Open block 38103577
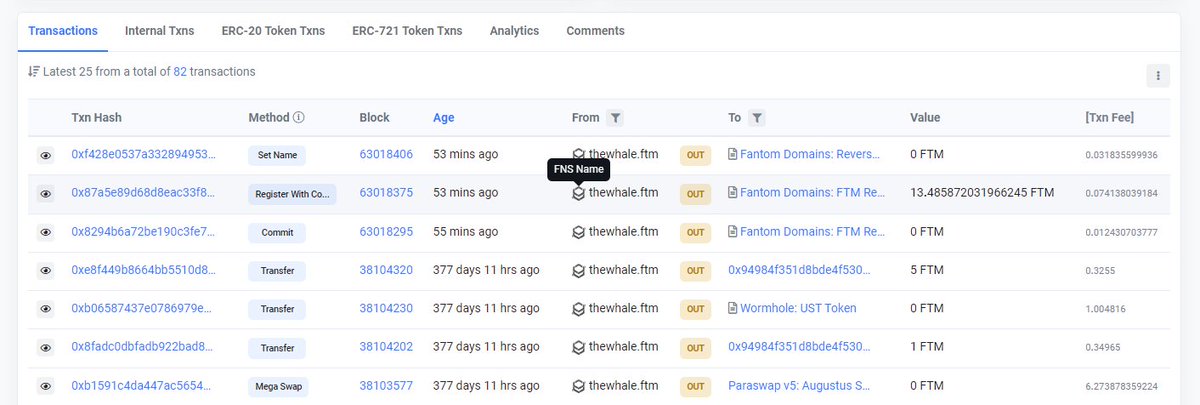This screenshot has height=405, width=1200. (x=386, y=386)
